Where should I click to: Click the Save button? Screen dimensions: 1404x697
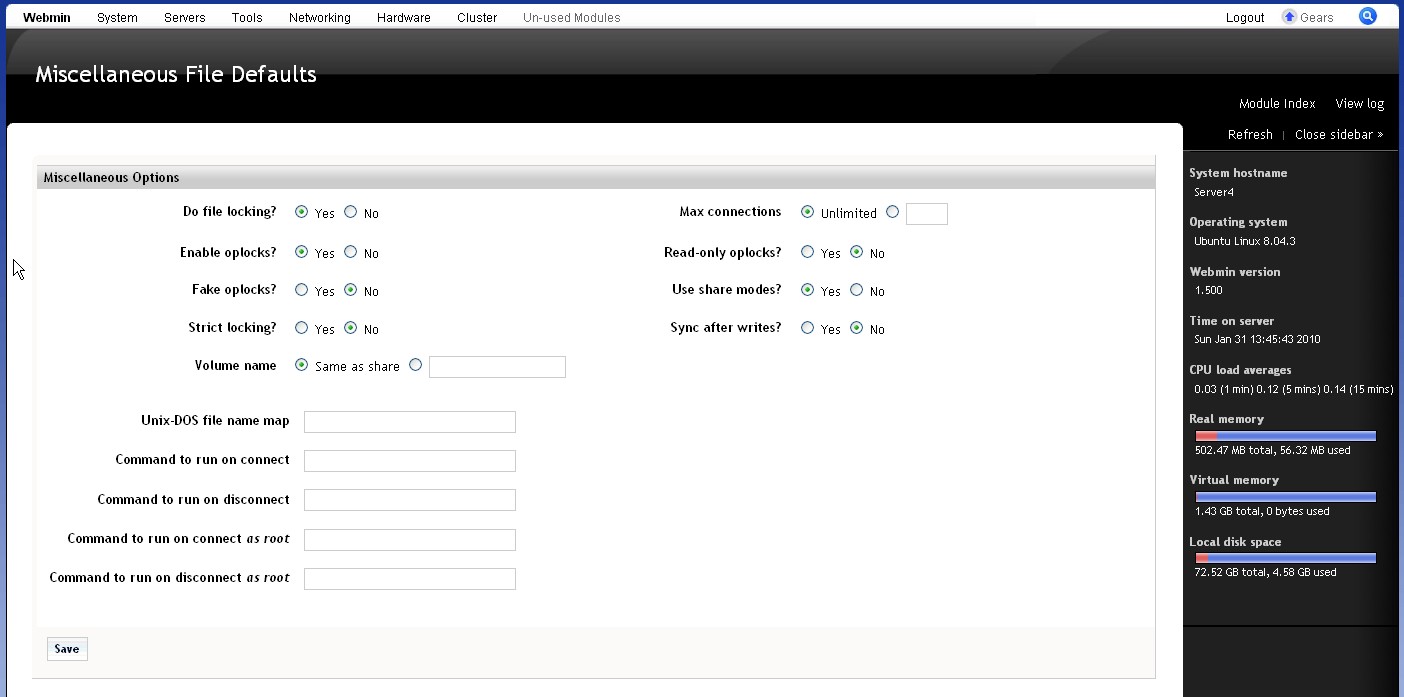67,649
